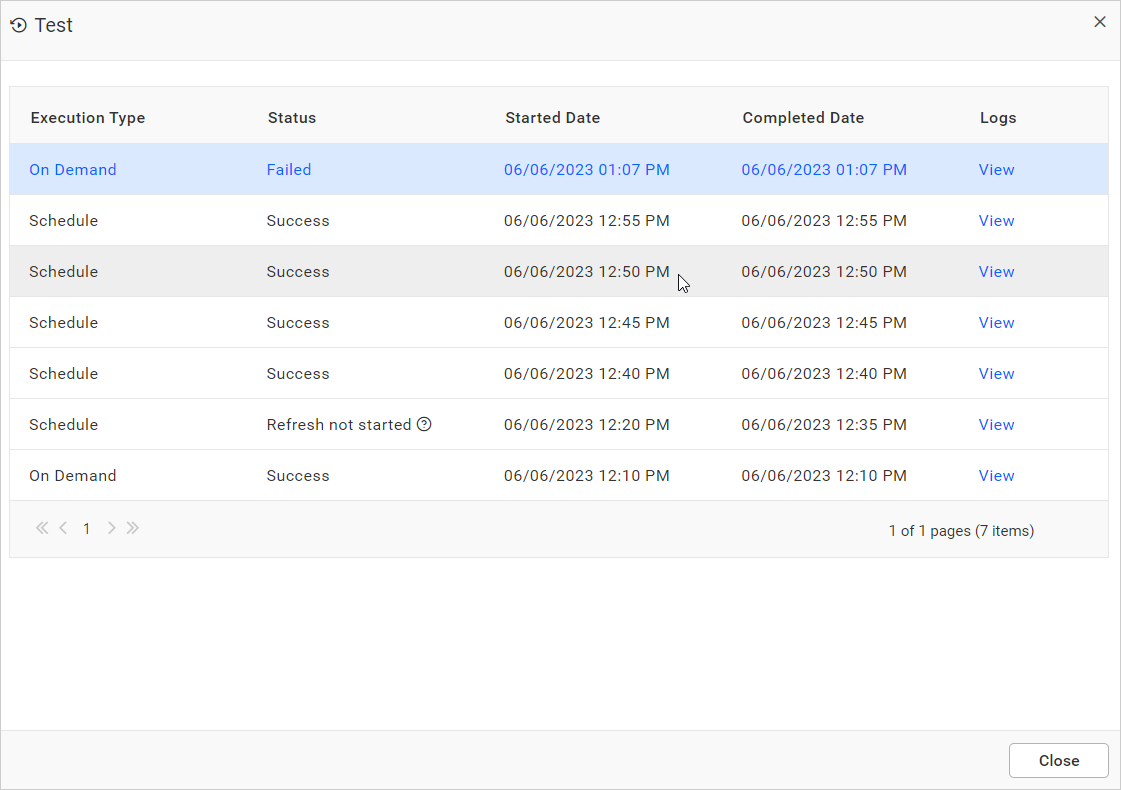Close the dialog with the X icon
1121x790 pixels.
click(1100, 22)
